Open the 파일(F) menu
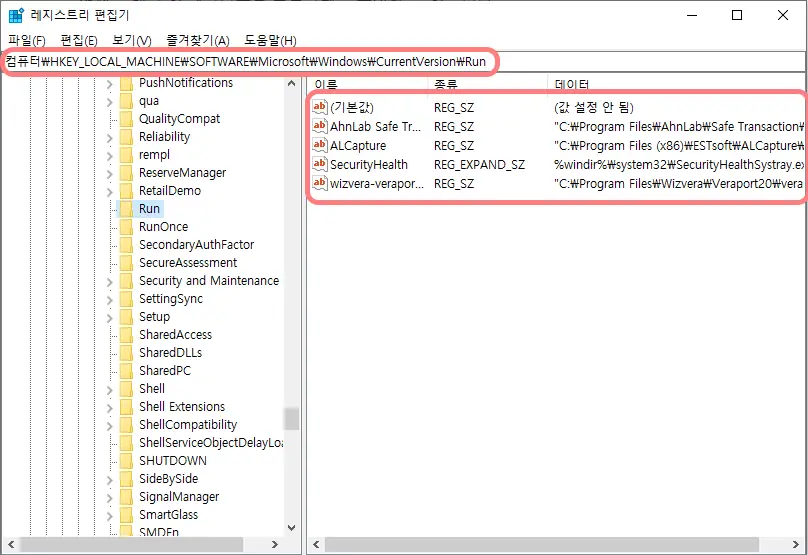The height and width of the screenshot is (555, 808). (26, 40)
